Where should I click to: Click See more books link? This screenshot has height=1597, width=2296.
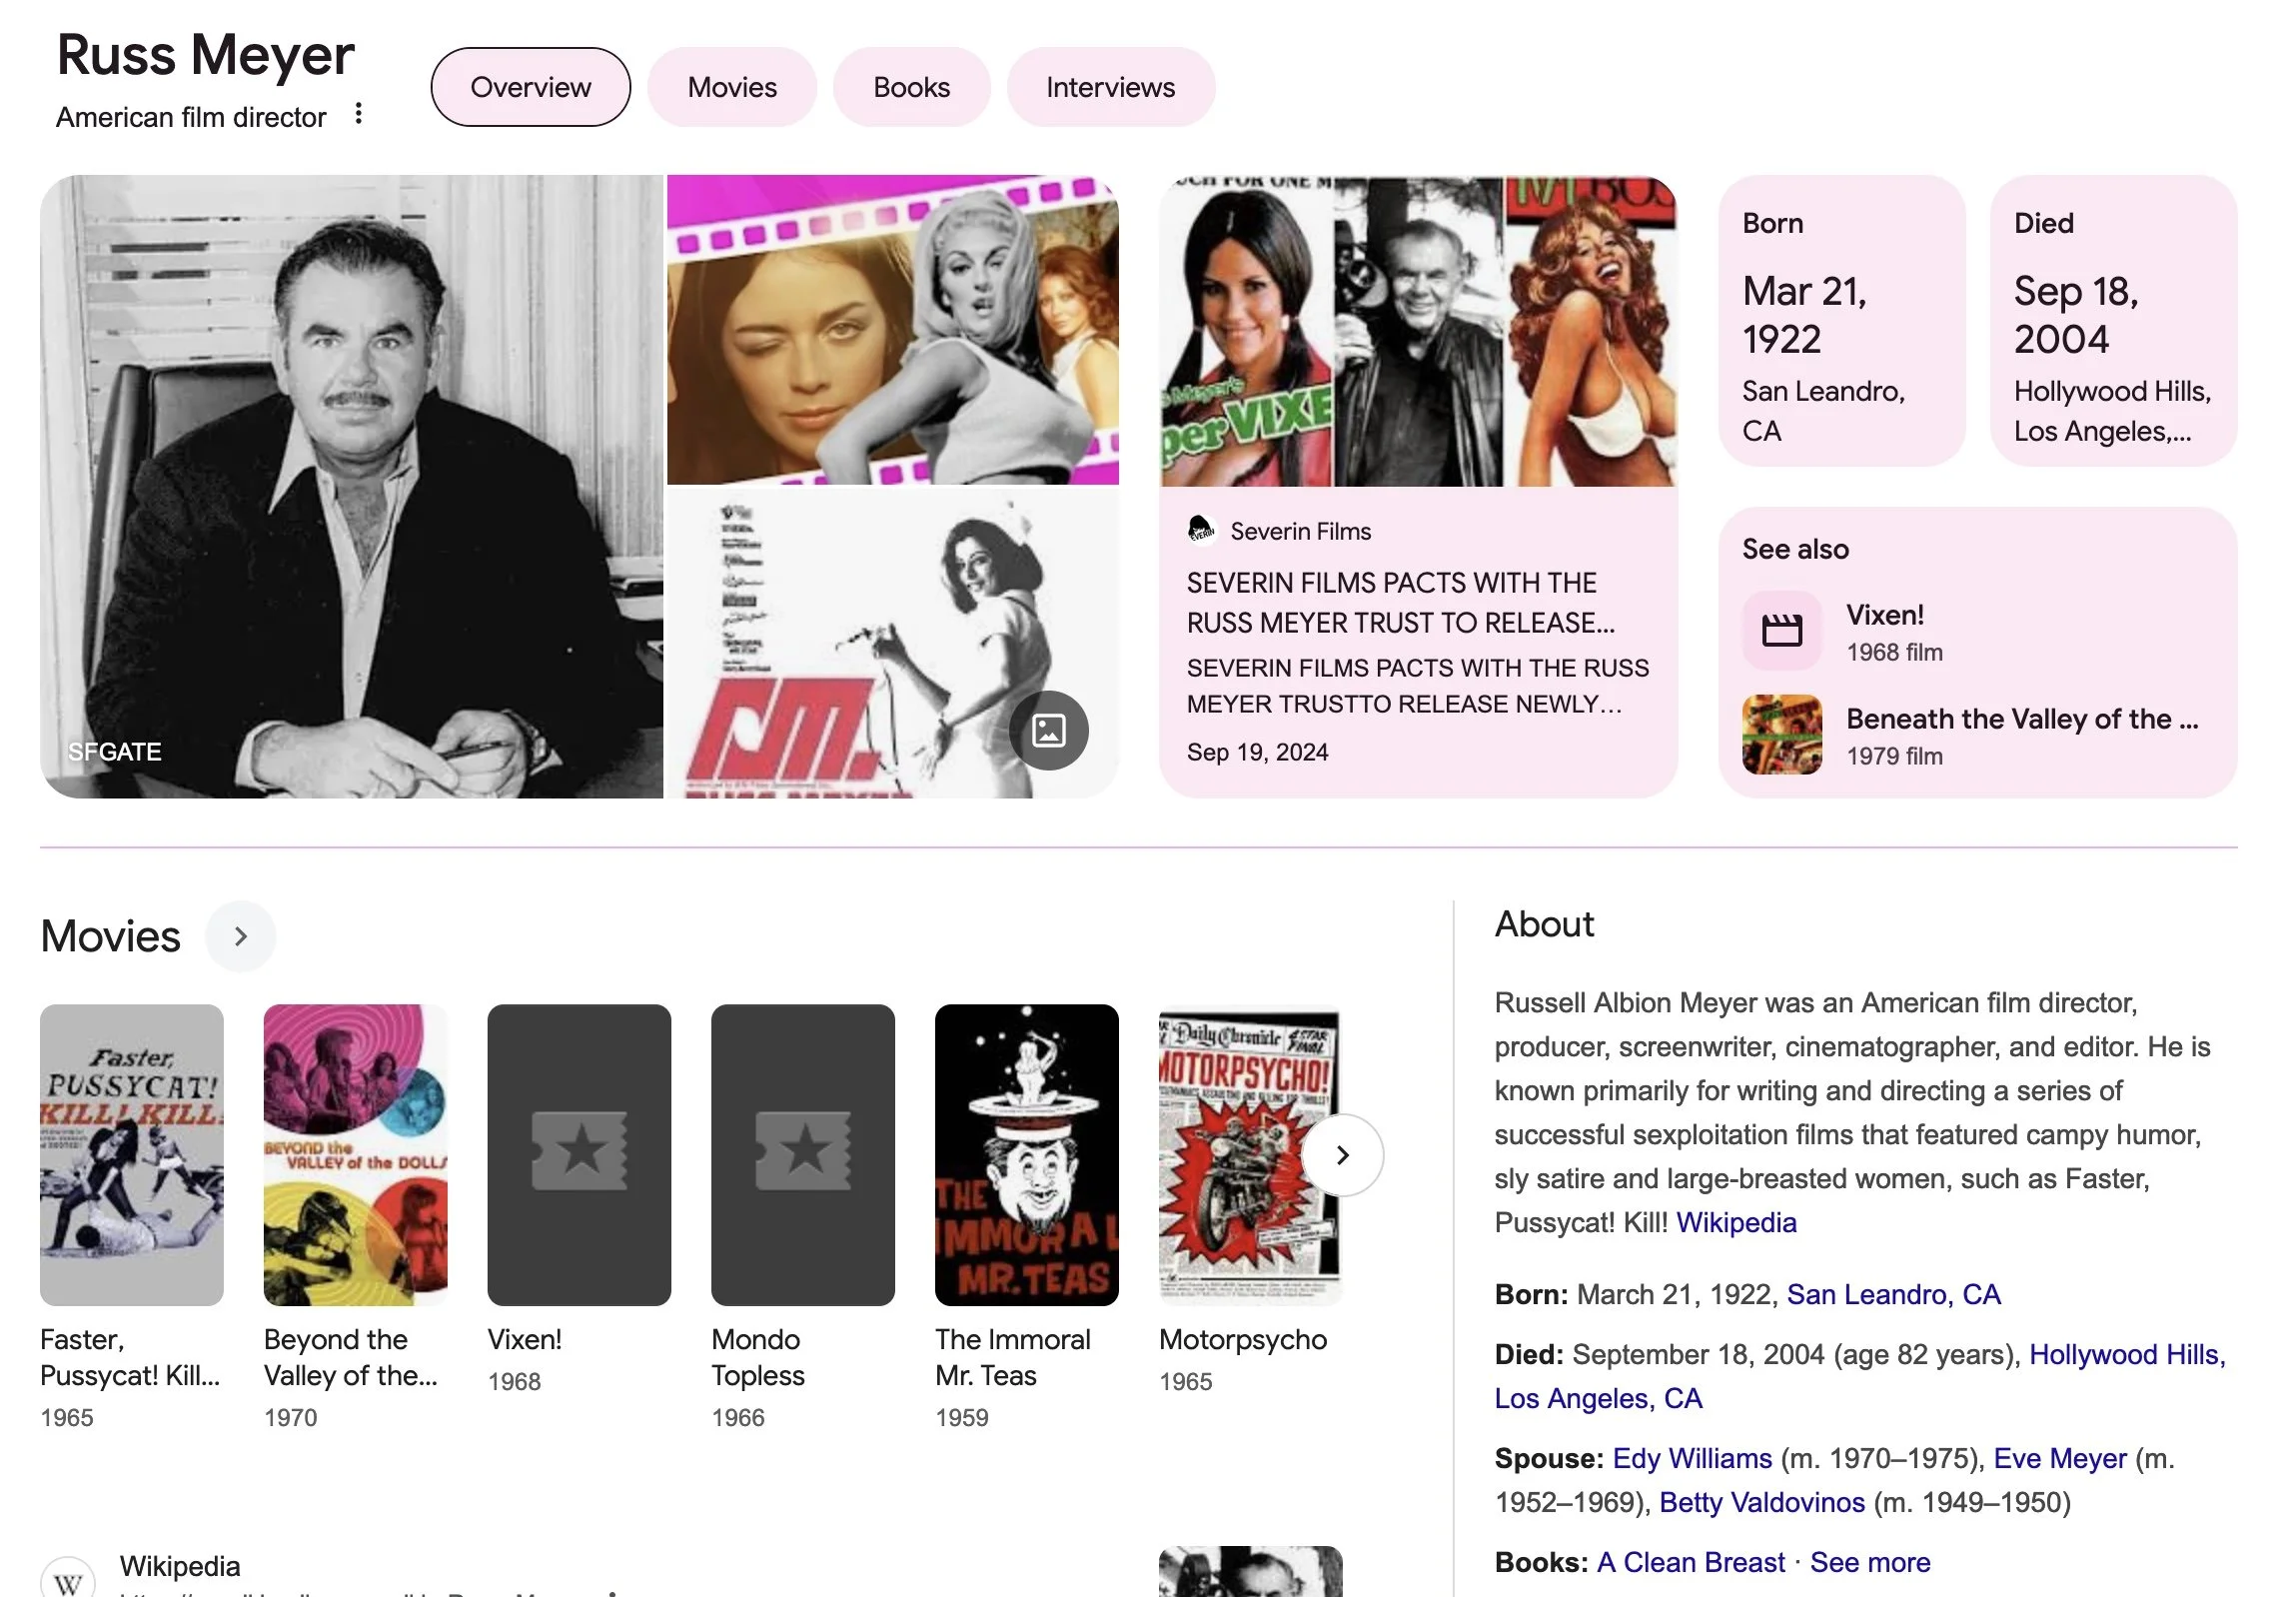pyautogui.click(x=1869, y=1562)
